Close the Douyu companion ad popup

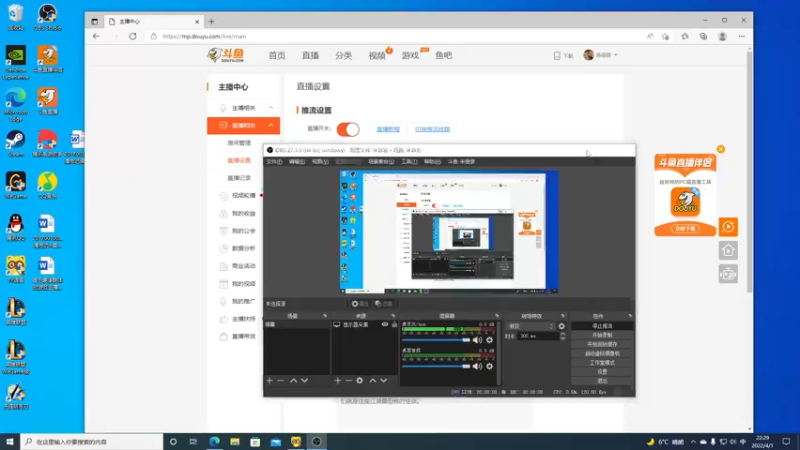coord(720,149)
